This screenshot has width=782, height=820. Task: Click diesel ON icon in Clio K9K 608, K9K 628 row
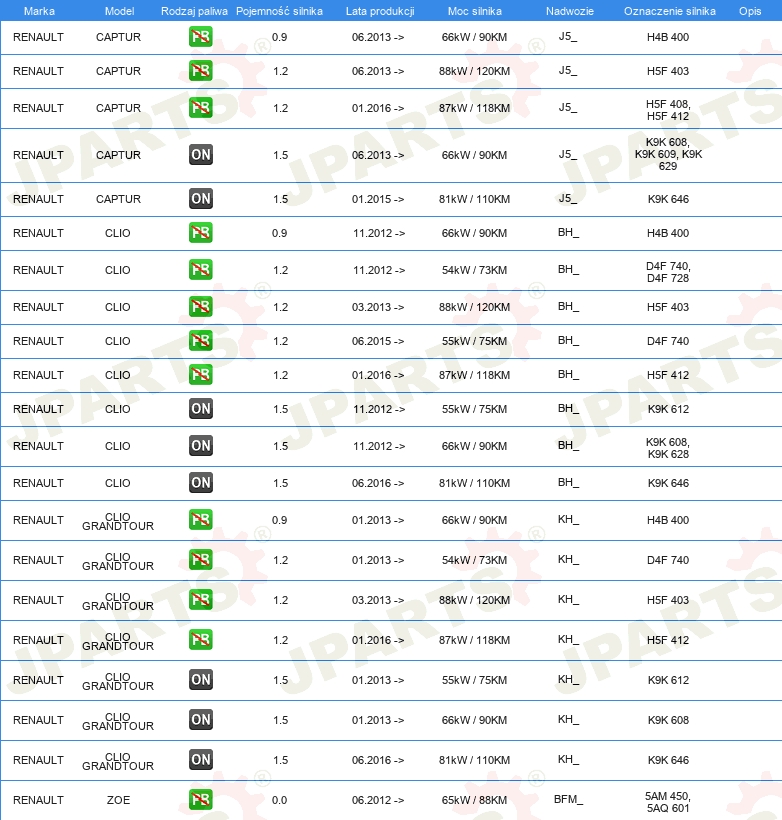pyautogui.click(x=201, y=446)
